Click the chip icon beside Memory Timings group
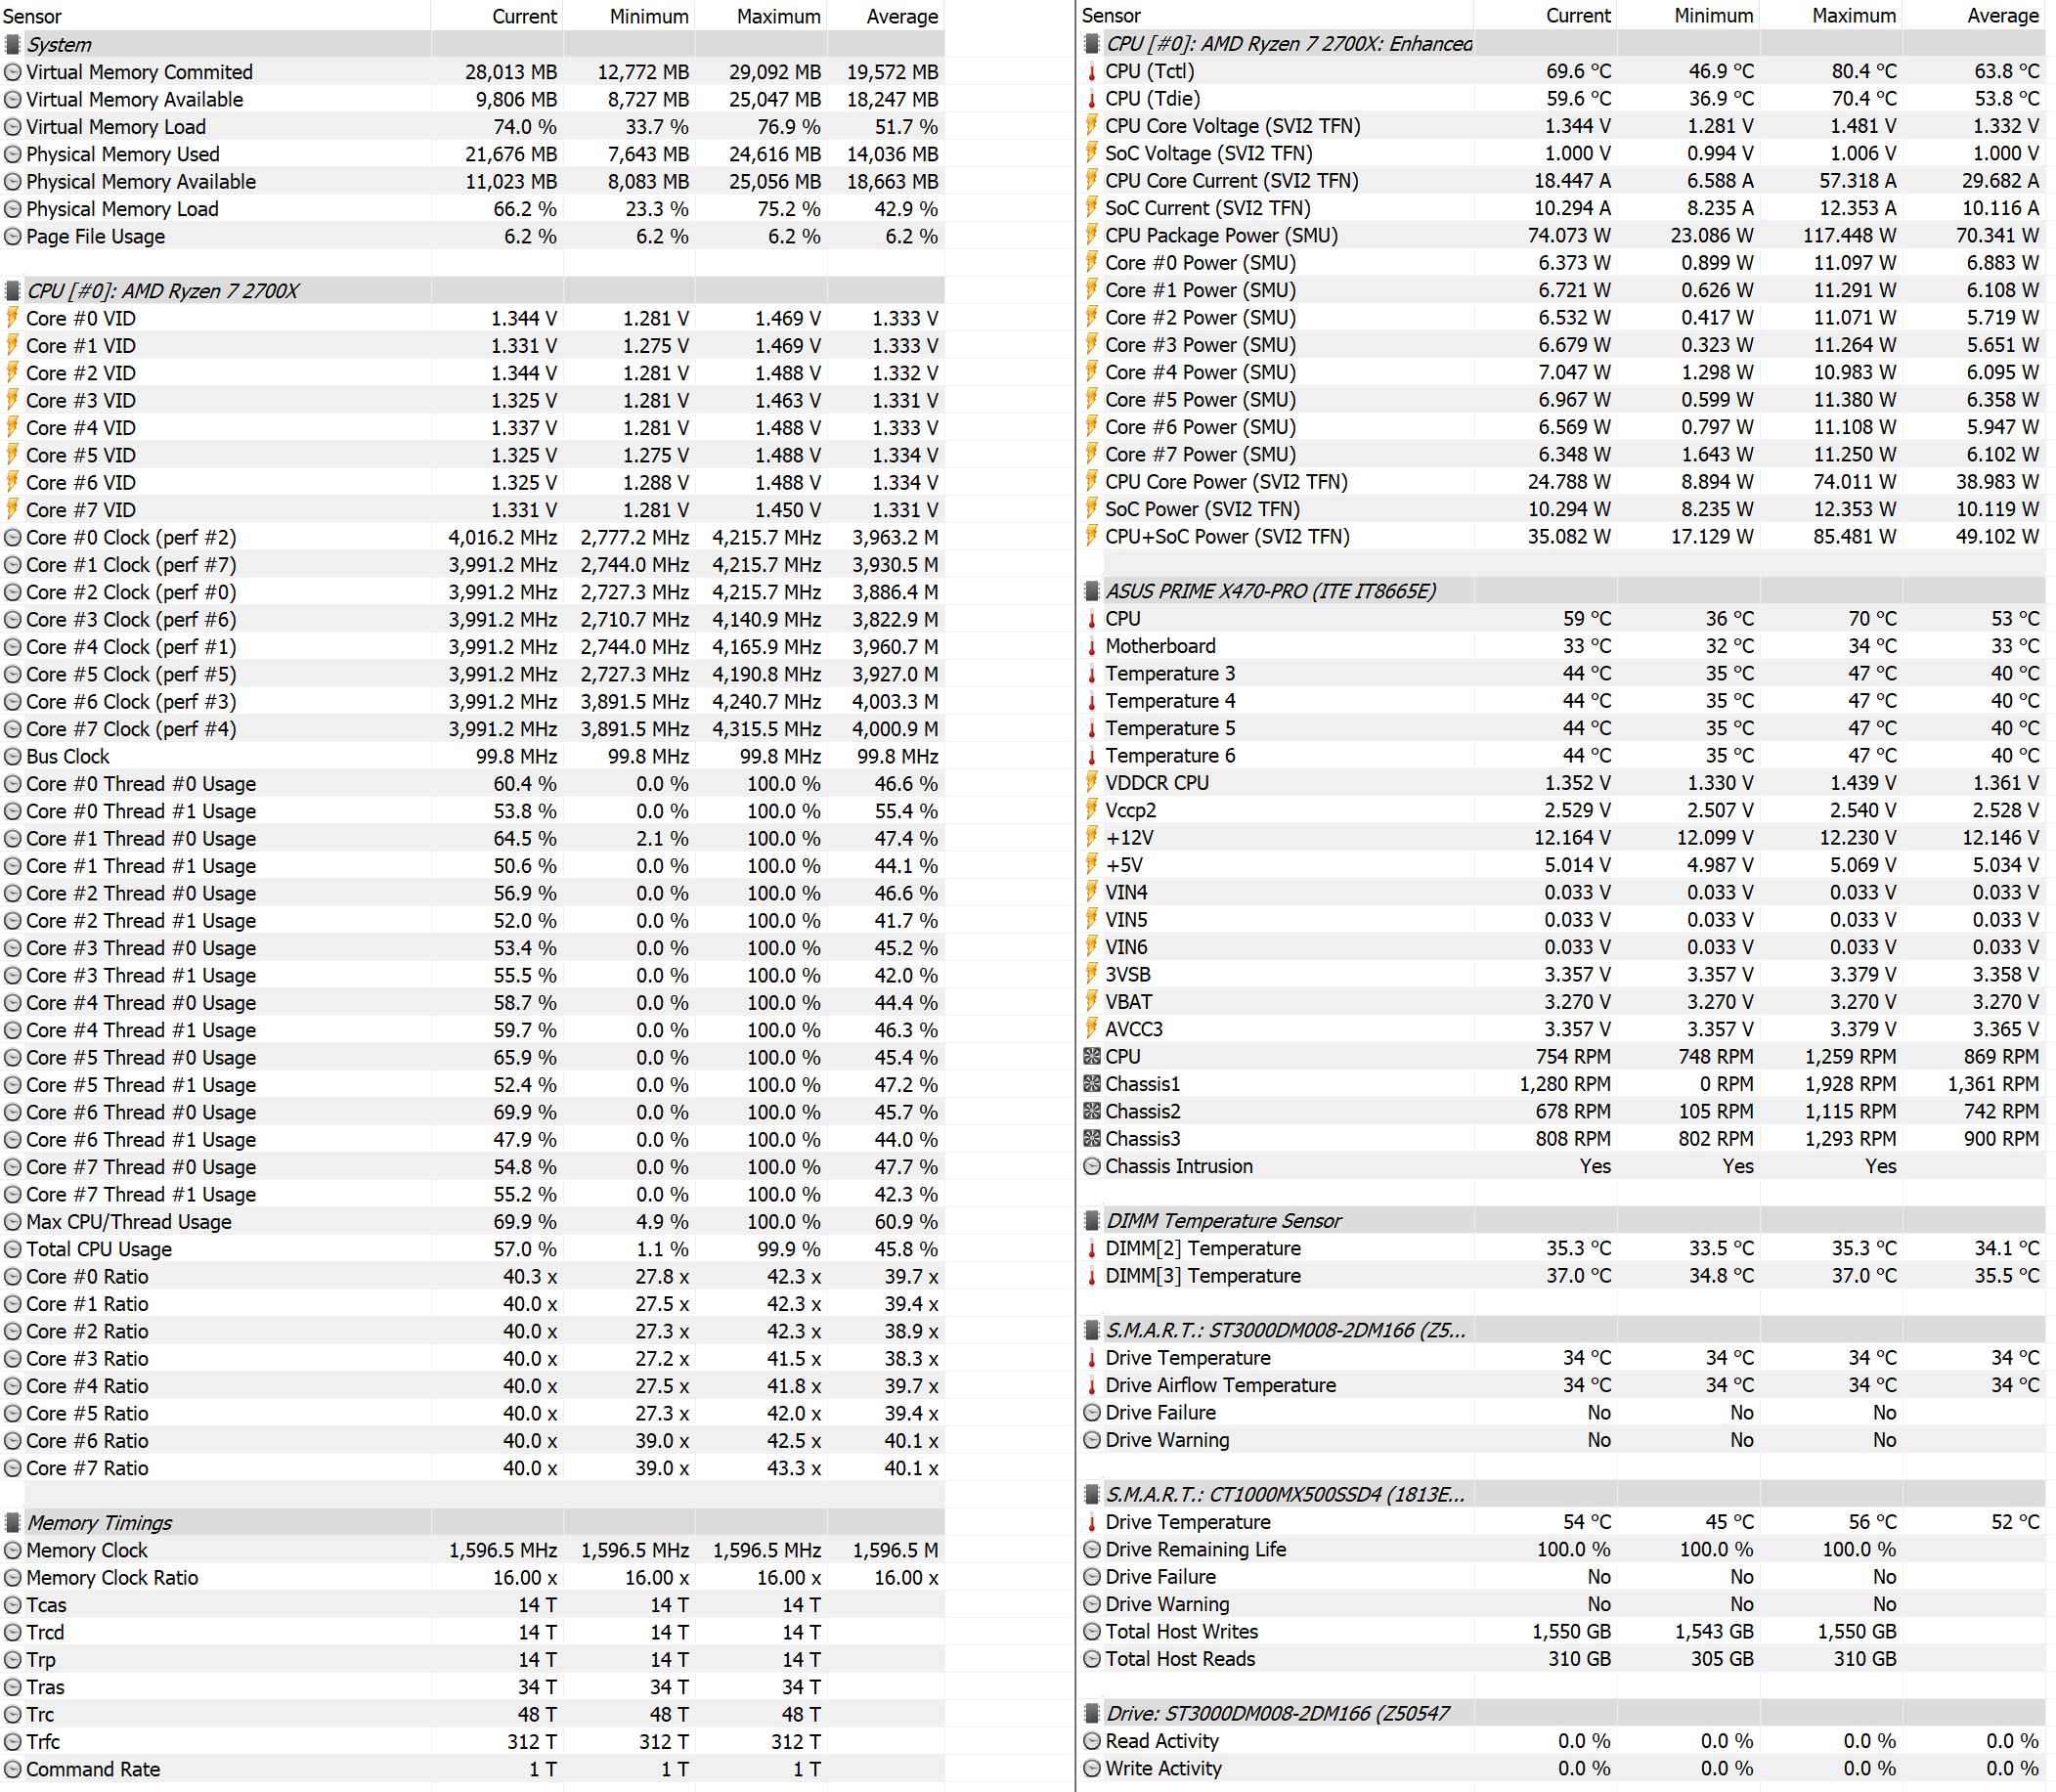 [x=12, y=1523]
